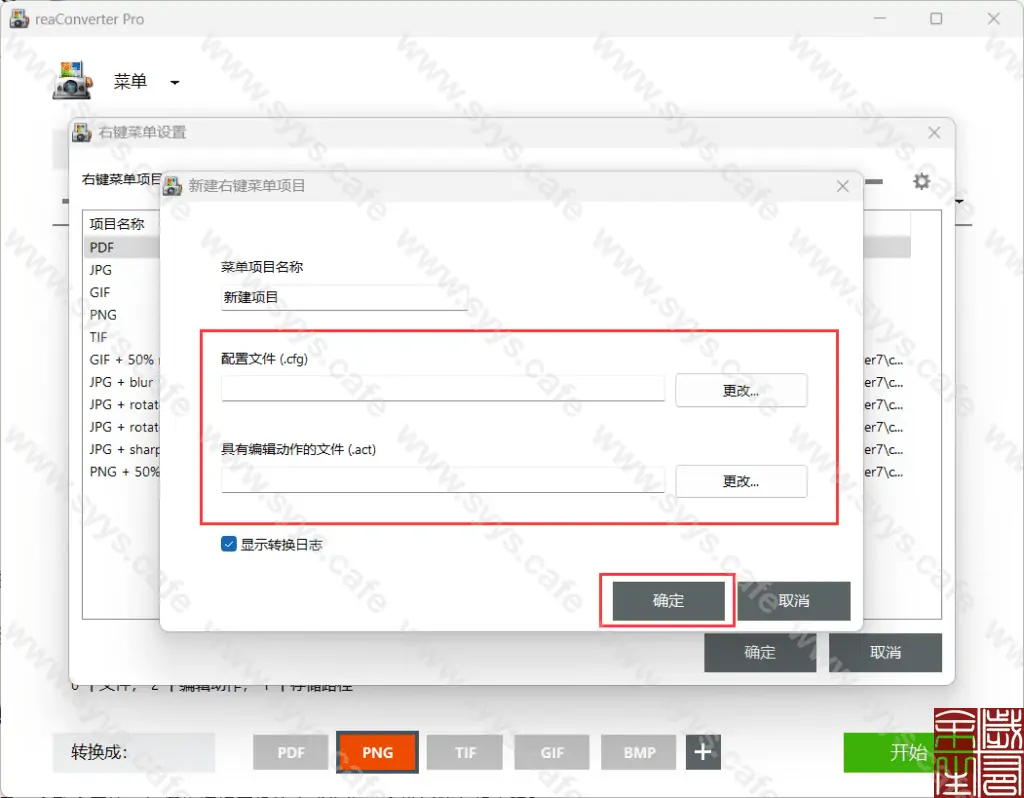The height and width of the screenshot is (798, 1024).
Task: Click the green 开始 button
Action: [x=889, y=752]
